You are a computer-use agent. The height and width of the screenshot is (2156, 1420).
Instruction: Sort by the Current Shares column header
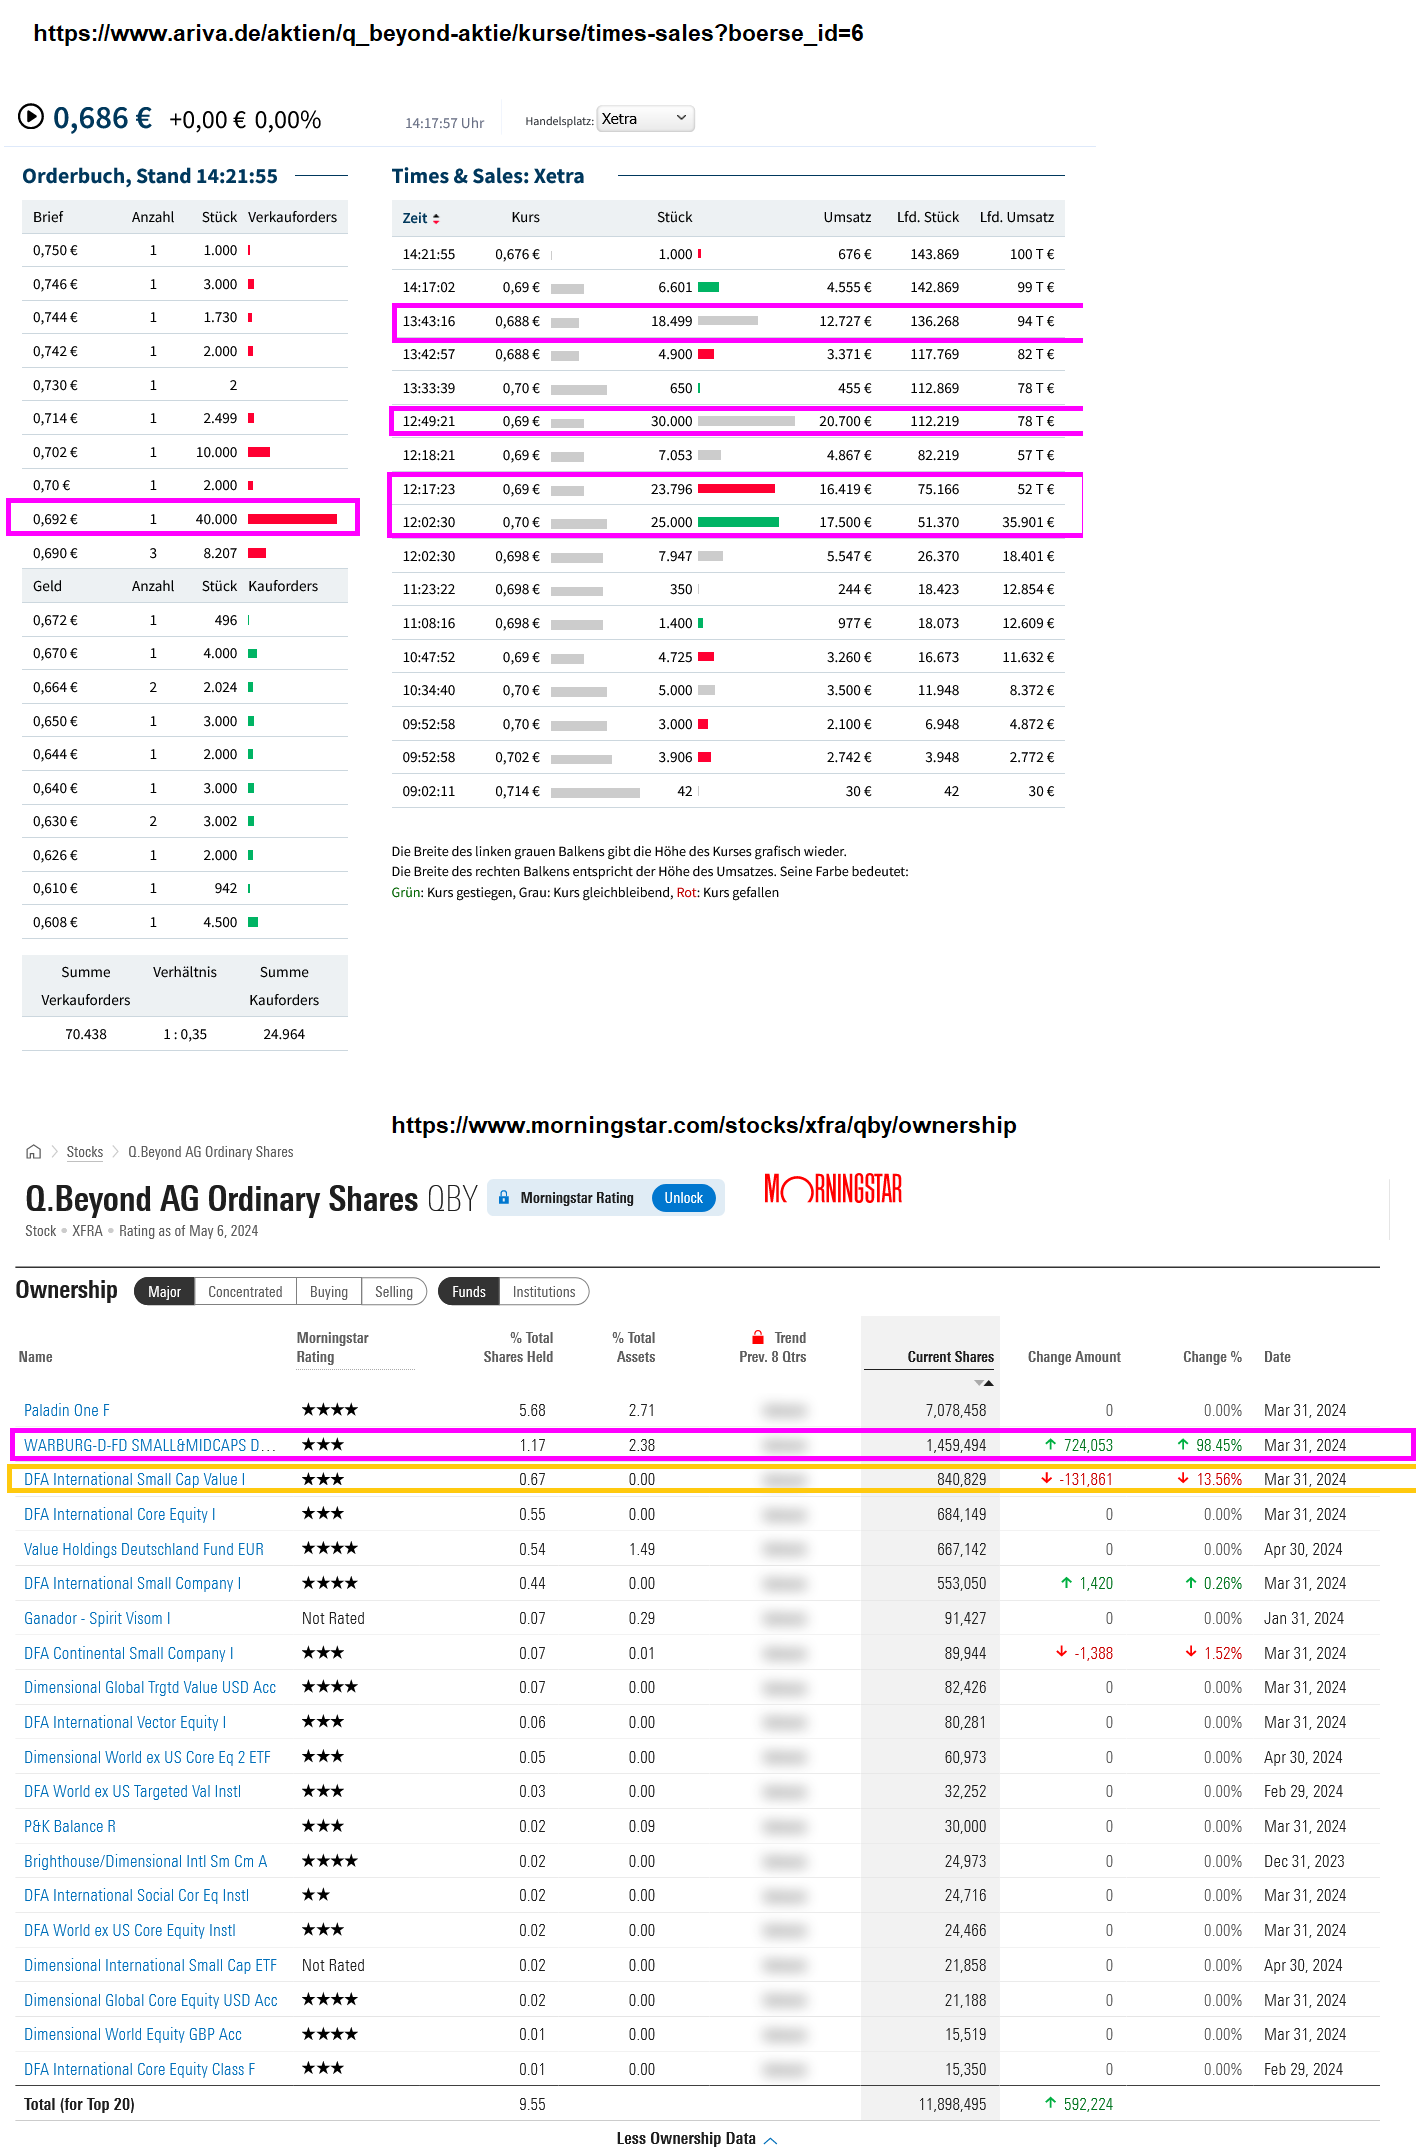point(950,1357)
